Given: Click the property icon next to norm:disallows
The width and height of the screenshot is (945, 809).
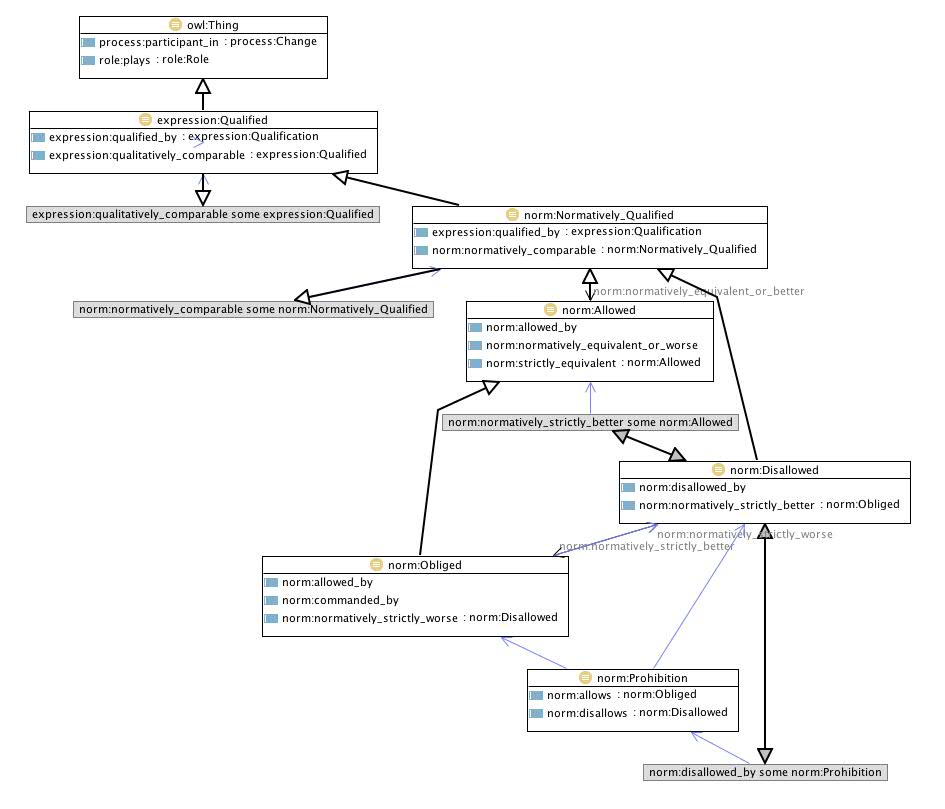Looking at the screenshot, I should point(536,713).
